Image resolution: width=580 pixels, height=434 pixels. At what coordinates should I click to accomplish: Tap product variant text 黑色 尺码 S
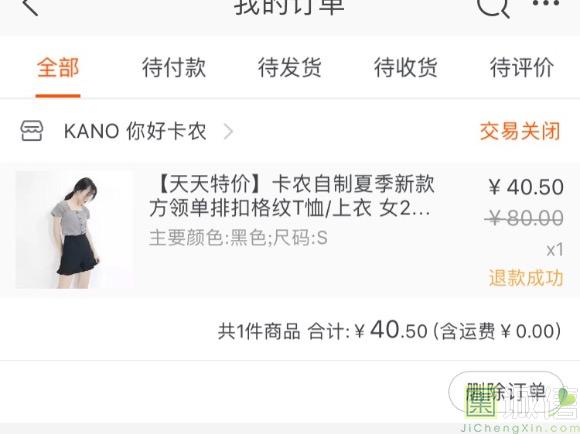(x=238, y=238)
